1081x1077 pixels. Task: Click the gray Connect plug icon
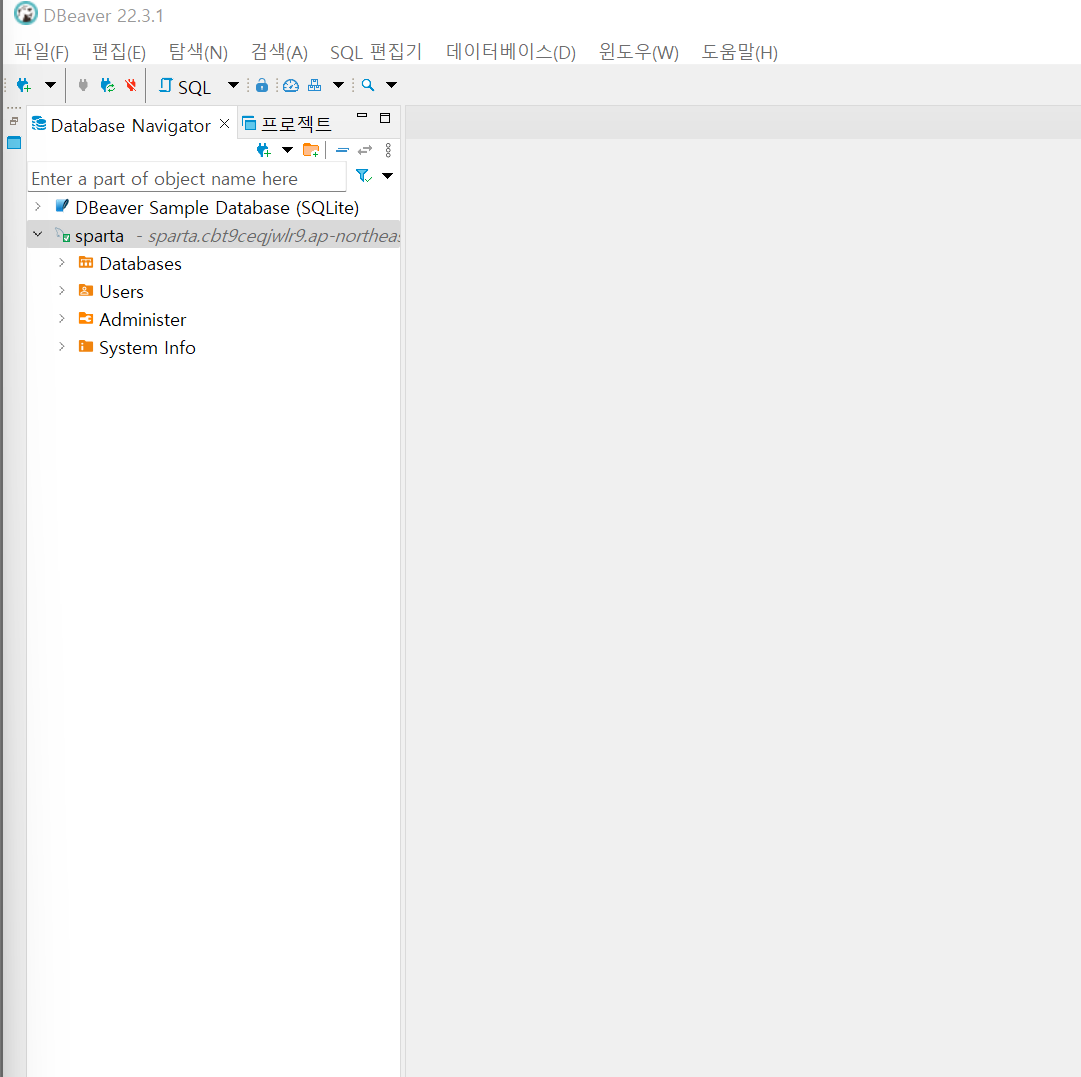83,85
